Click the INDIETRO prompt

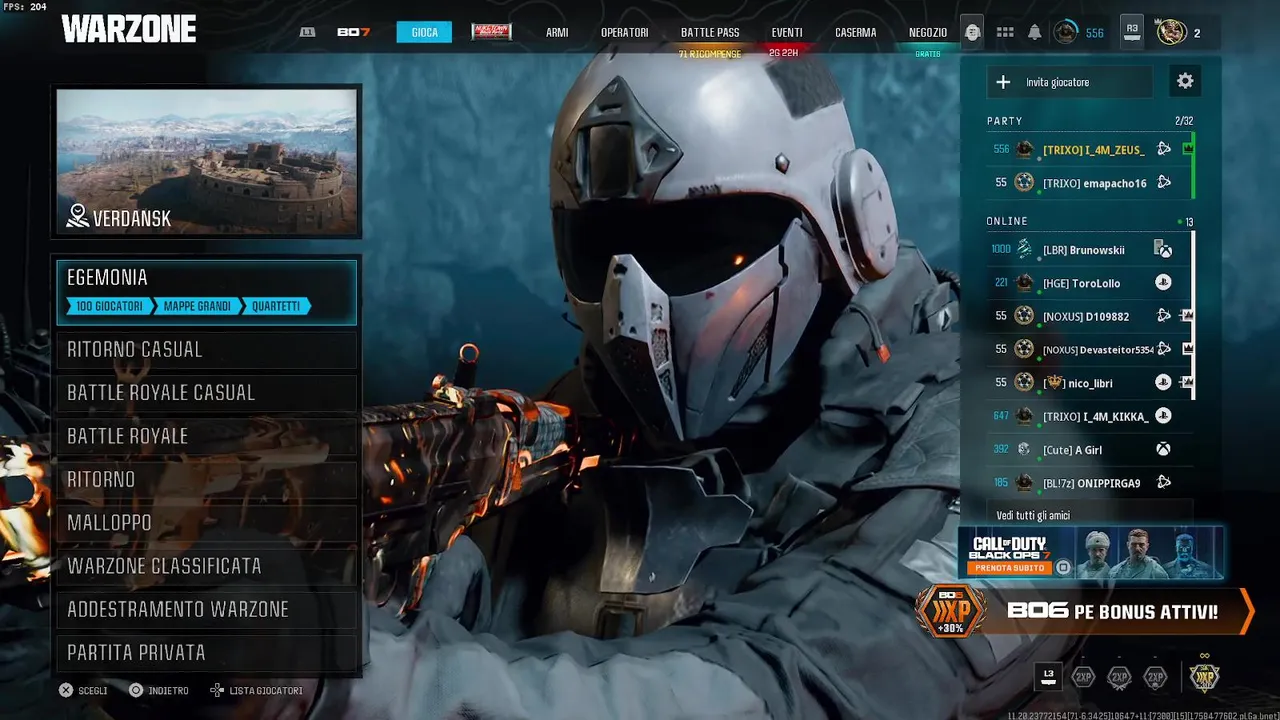click(158, 690)
